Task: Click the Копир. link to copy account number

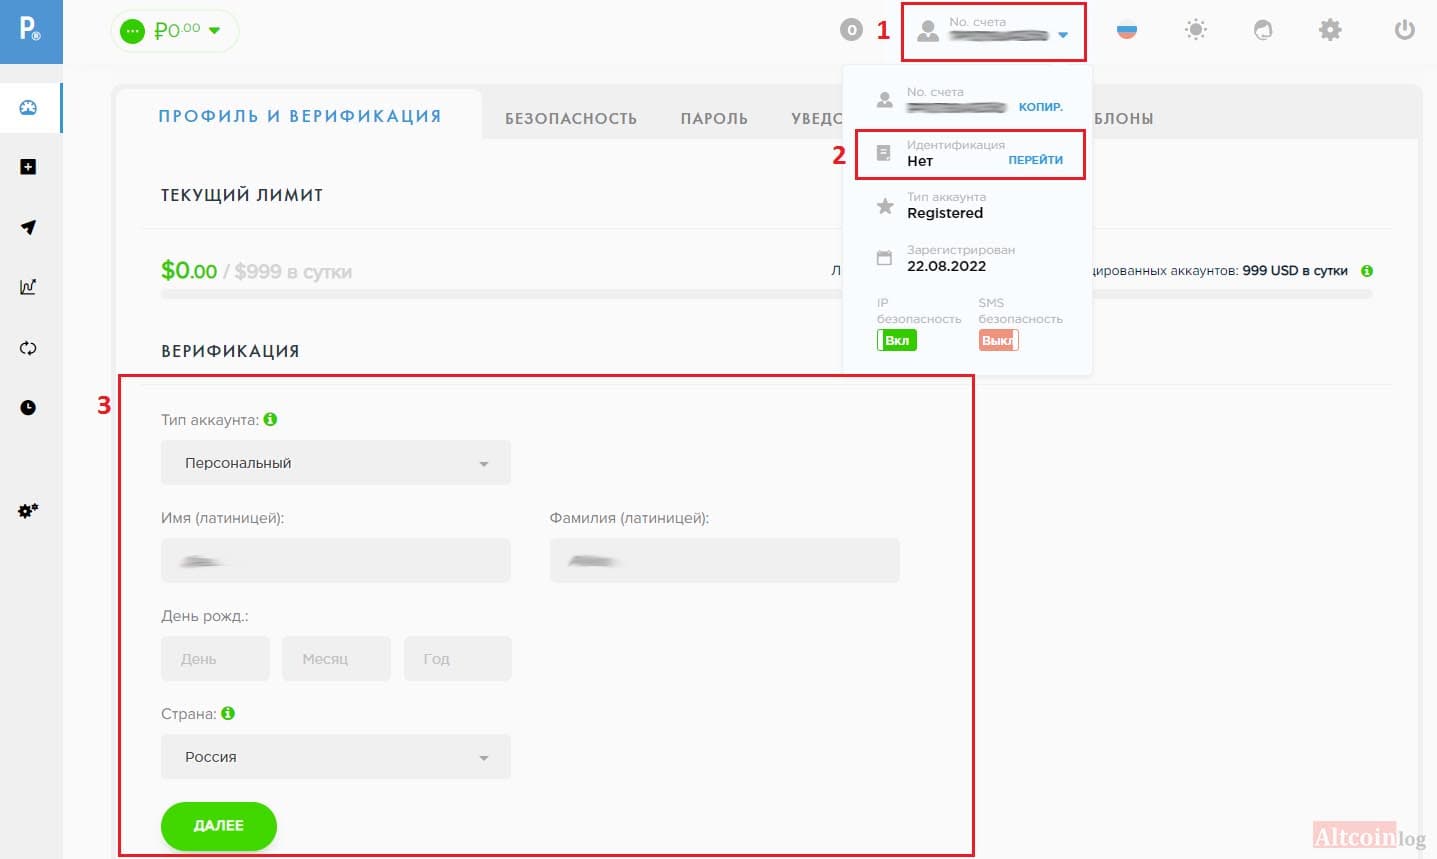Action: 1041,107
